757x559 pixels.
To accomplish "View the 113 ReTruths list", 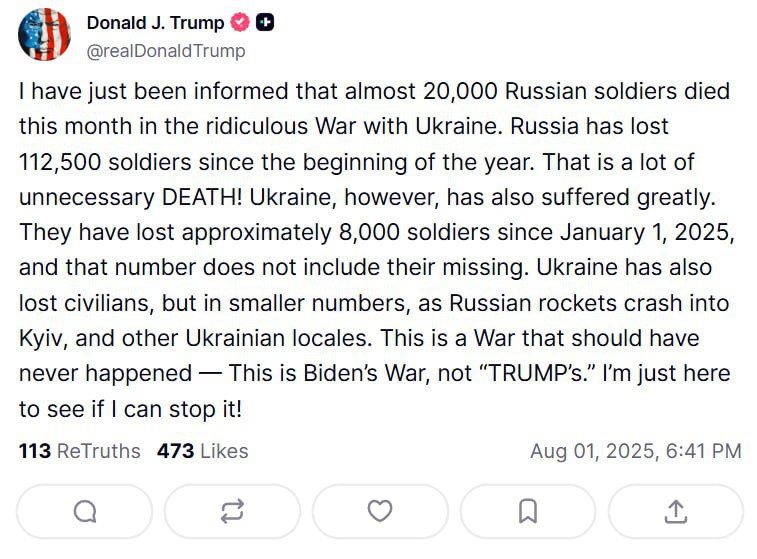I will (80, 451).
